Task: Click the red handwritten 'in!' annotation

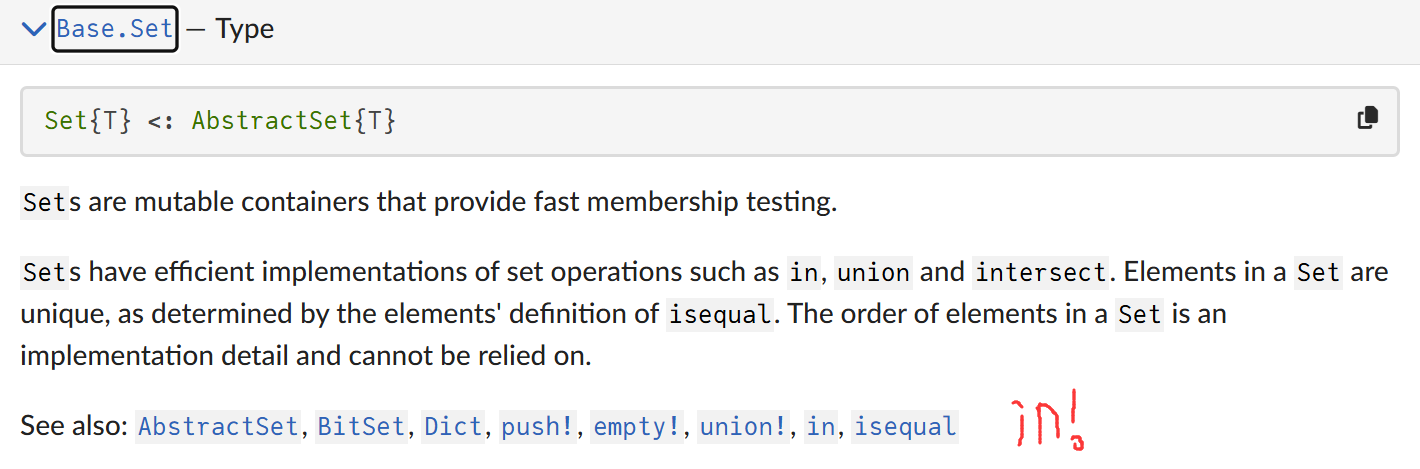Action: (1047, 424)
